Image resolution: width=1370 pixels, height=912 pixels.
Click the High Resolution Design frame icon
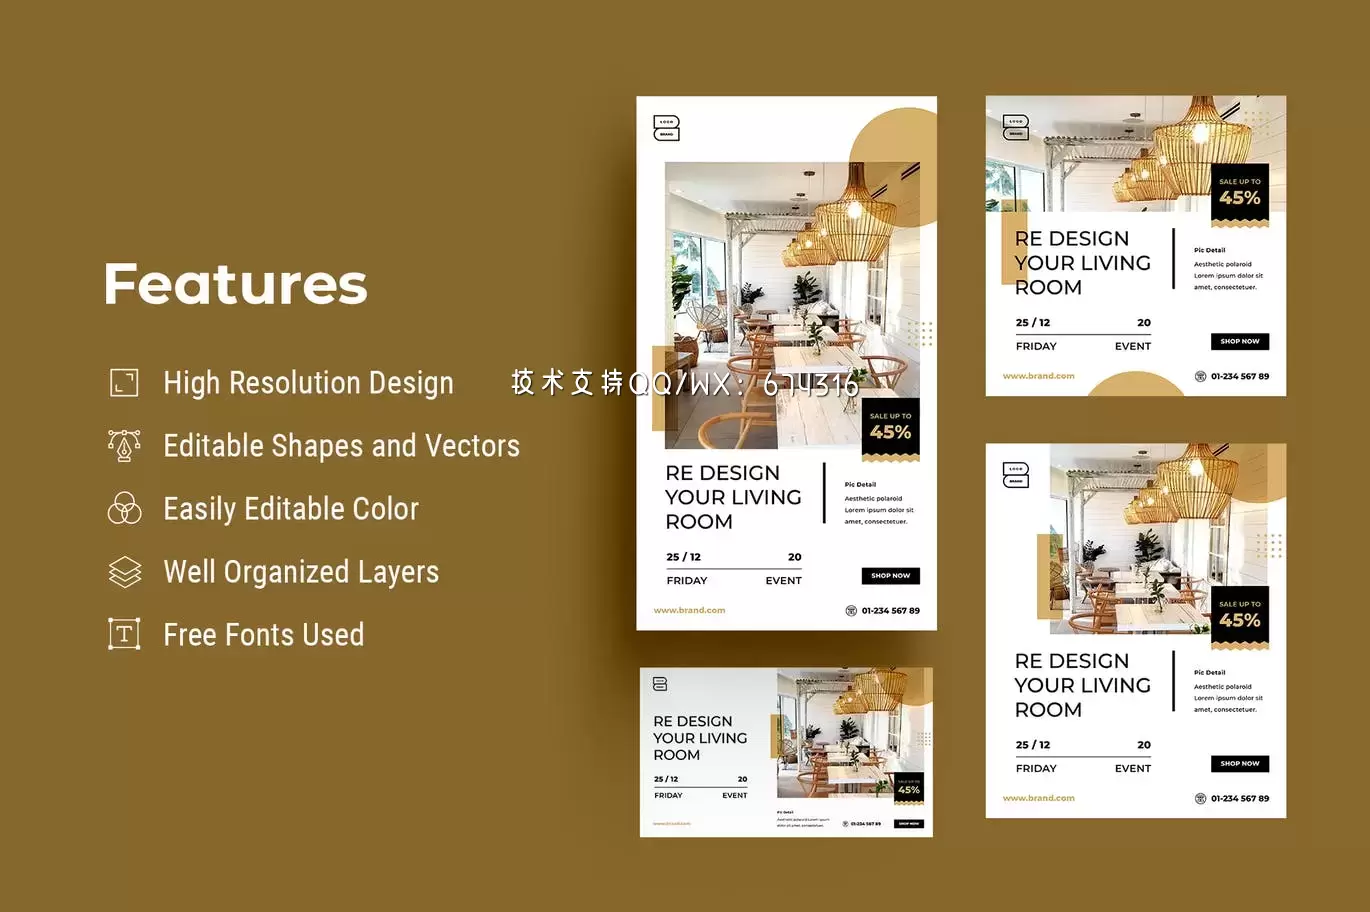point(124,382)
